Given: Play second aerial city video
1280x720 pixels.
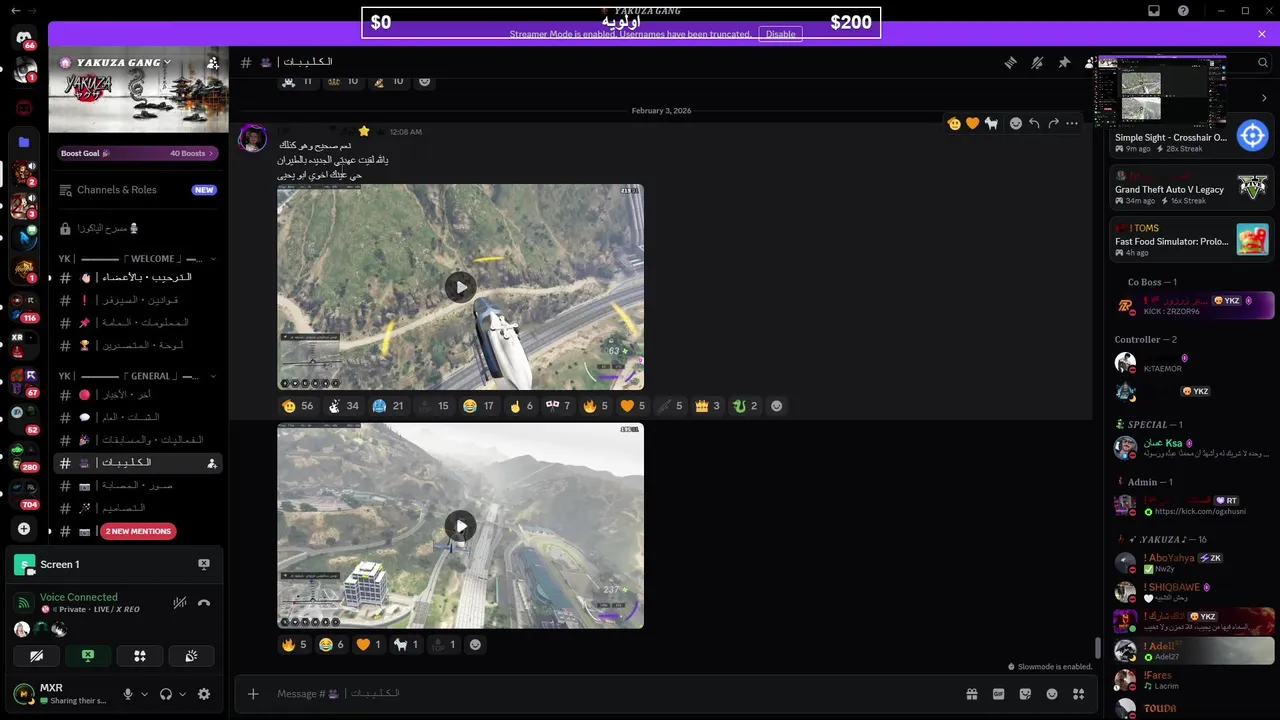Looking at the screenshot, I should [x=460, y=526].
